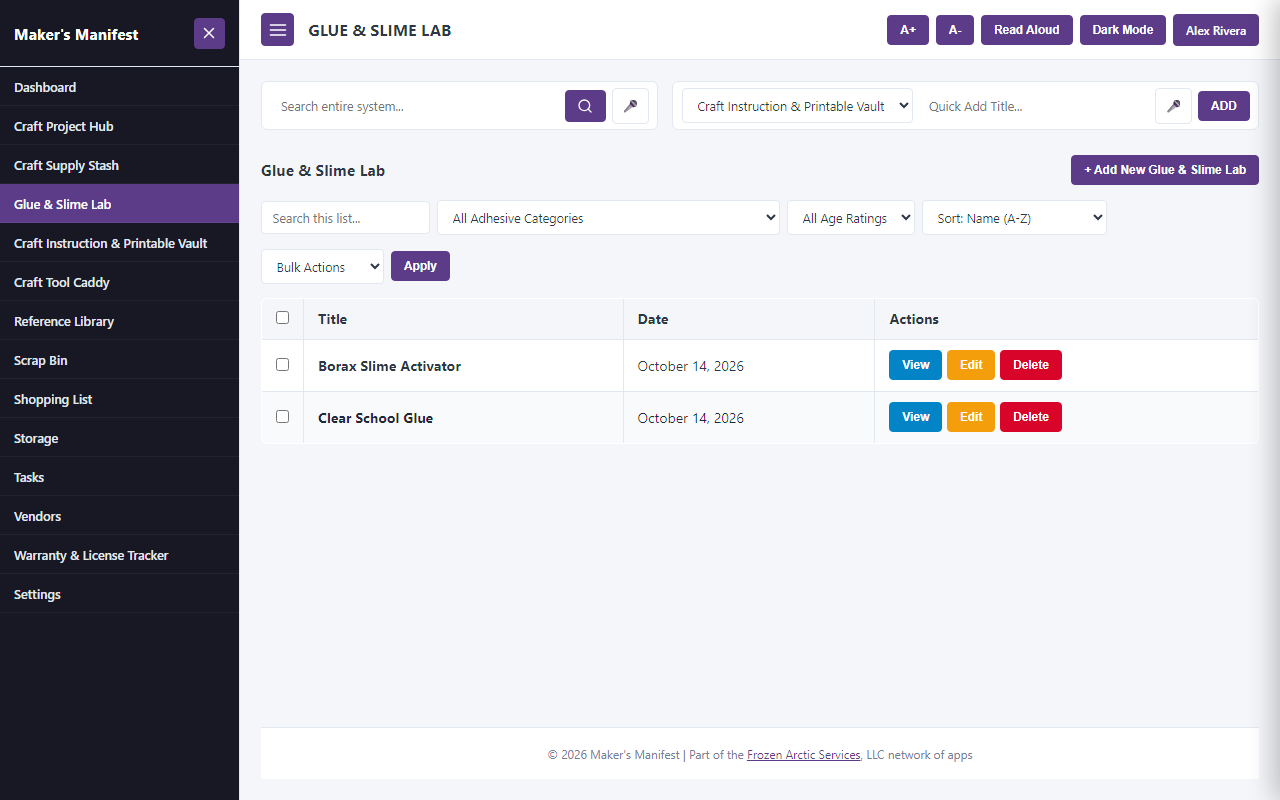Activate microphone icon next to Quick Add
This screenshot has height=800, width=1280.
1173,106
